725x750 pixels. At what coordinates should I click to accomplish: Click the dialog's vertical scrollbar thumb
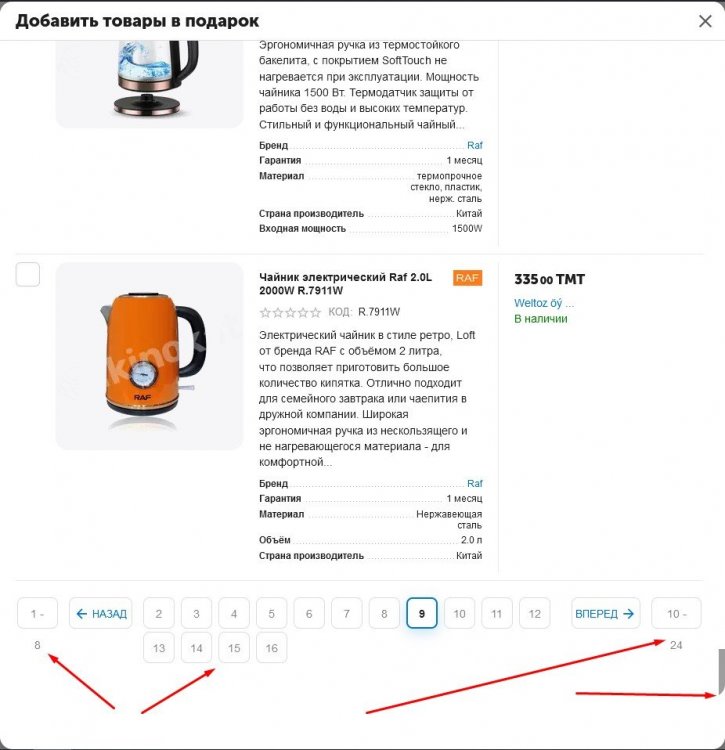[x=721, y=672]
